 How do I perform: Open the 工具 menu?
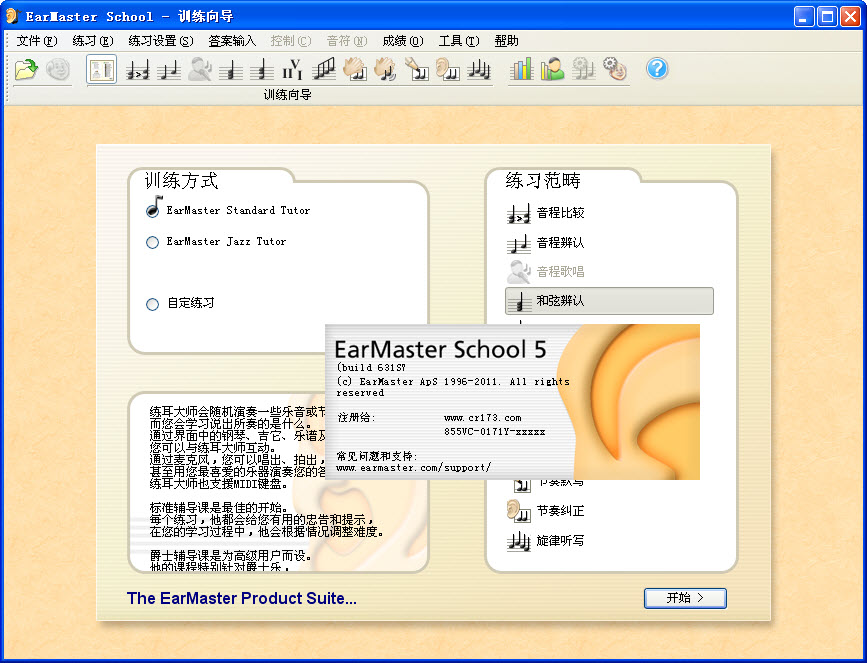coord(458,41)
